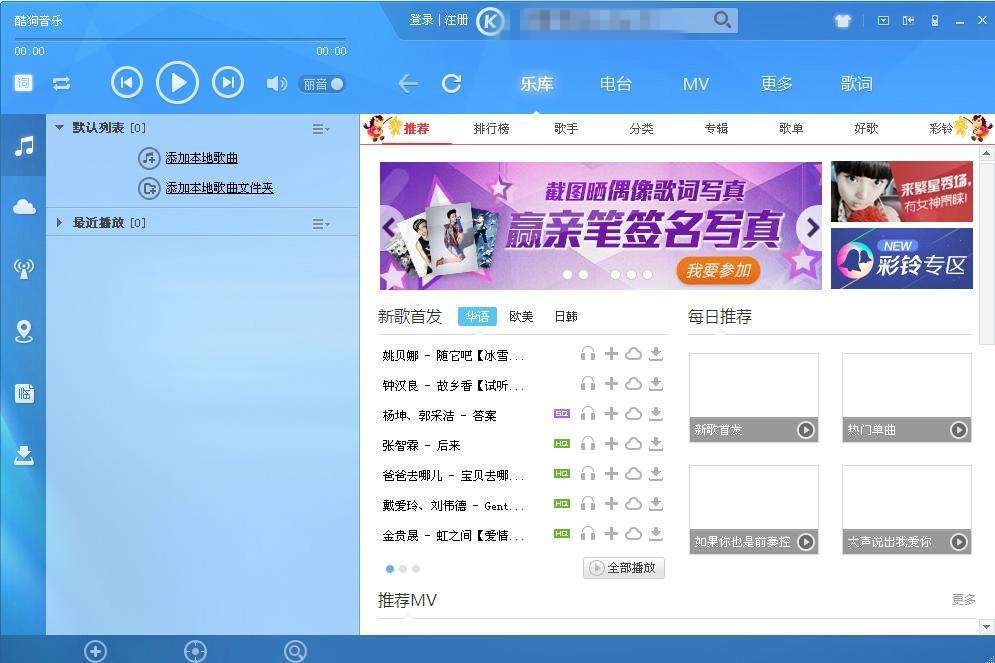Collapse the 默认列表 playlist
Image resolution: width=995 pixels, height=663 pixels.
coord(59,128)
